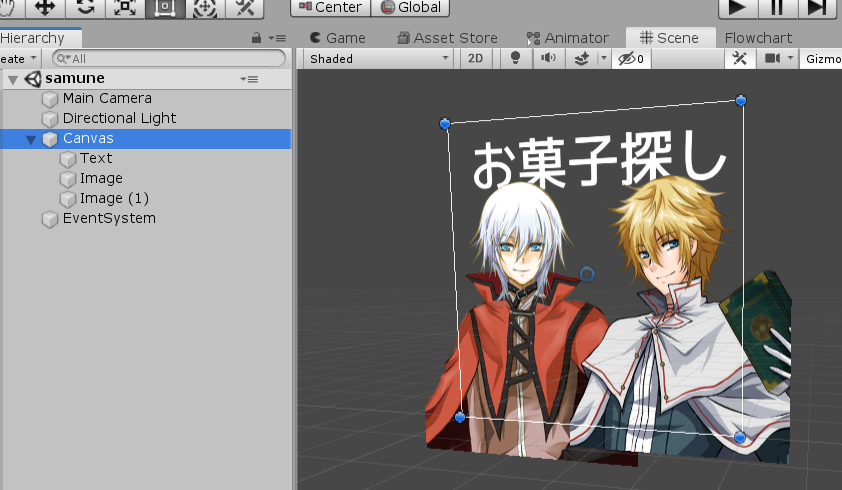Open the scene effects dropdown arrow

tap(604, 58)
